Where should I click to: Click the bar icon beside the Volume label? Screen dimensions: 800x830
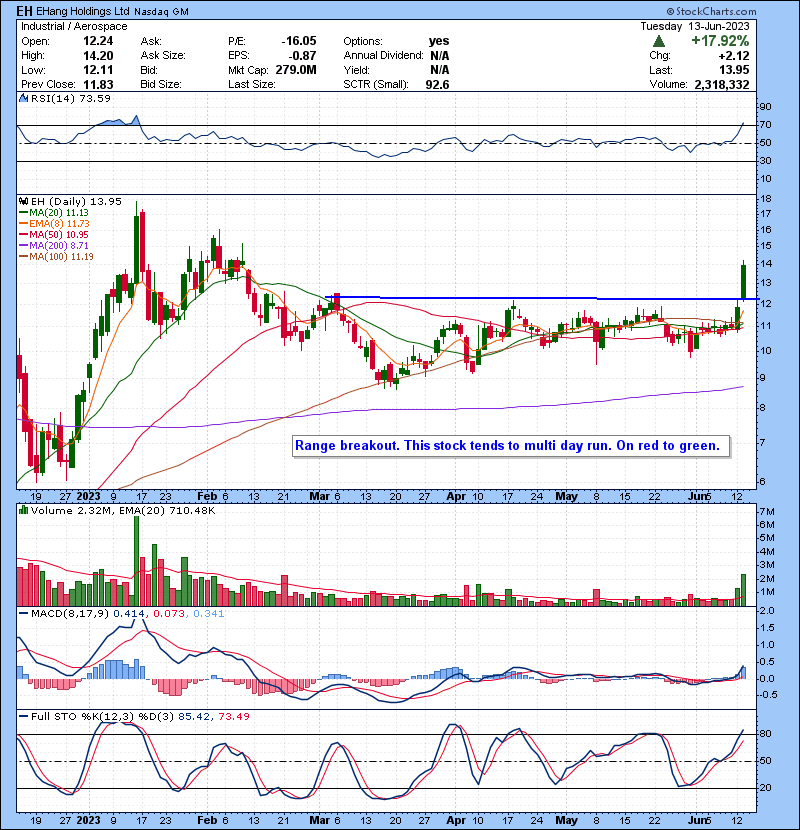tap(24, 510)
